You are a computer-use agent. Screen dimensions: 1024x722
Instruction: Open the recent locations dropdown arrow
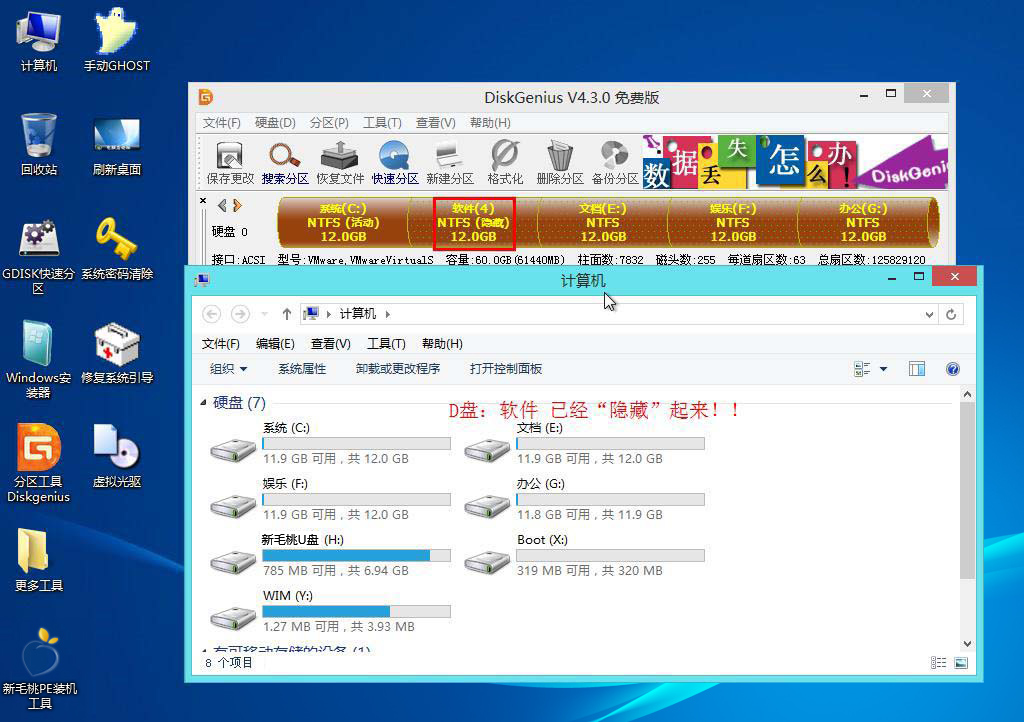coord(264,315)
